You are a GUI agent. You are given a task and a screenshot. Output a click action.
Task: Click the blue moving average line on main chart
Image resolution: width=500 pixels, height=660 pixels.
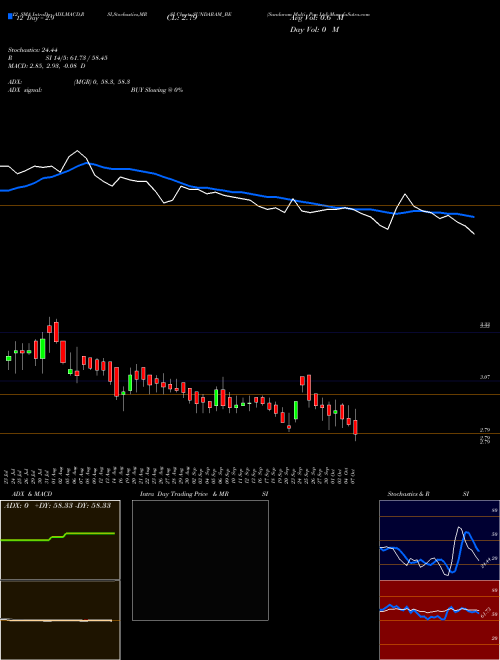point(236,192)
